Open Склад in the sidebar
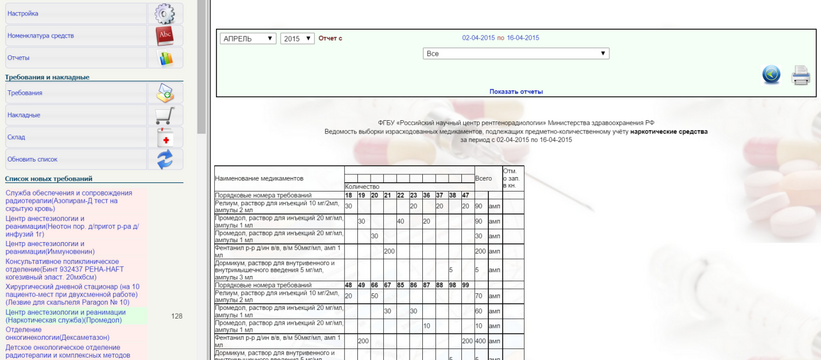821x360 pixels. point(76,137)
